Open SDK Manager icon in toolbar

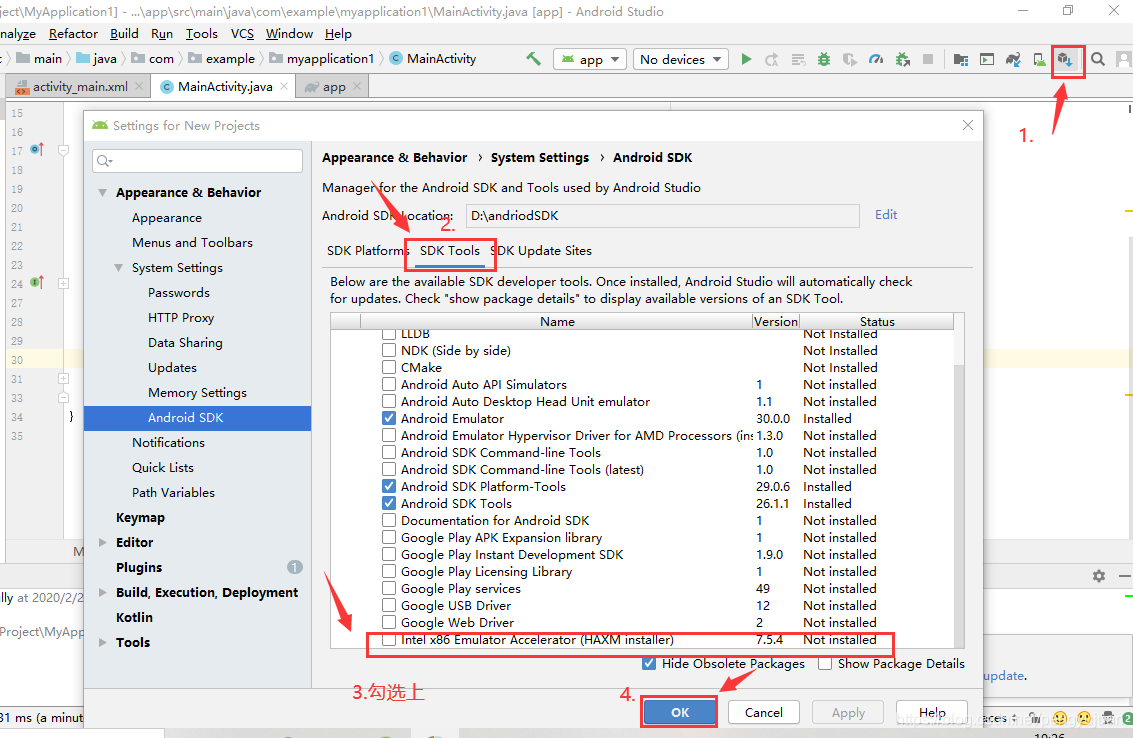coord(1065,59)
